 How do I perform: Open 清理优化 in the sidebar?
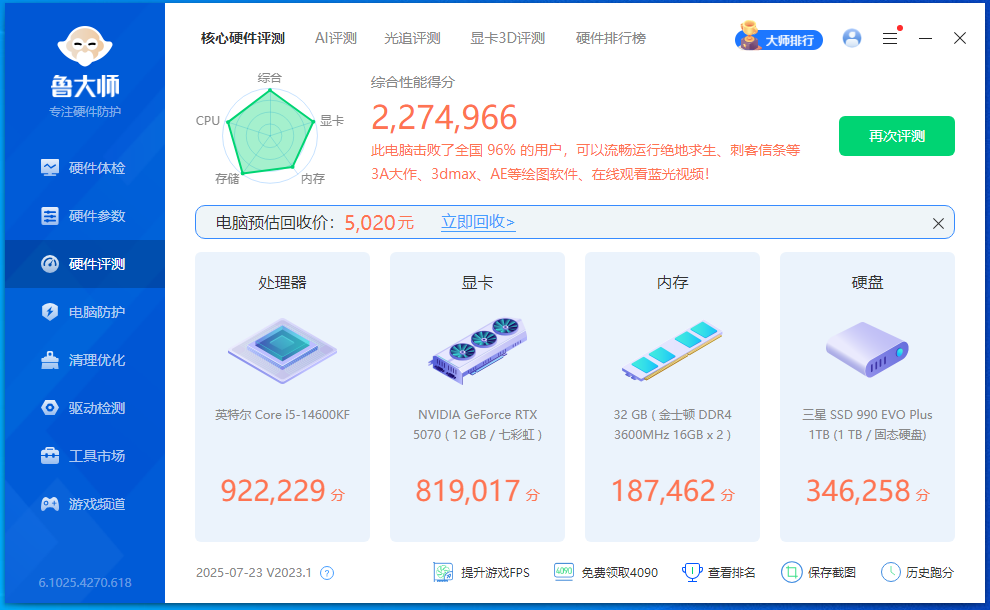85,360
